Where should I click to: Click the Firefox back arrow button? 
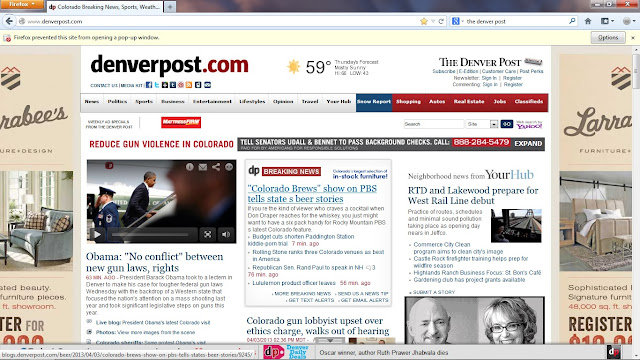(x=9, y=21)
